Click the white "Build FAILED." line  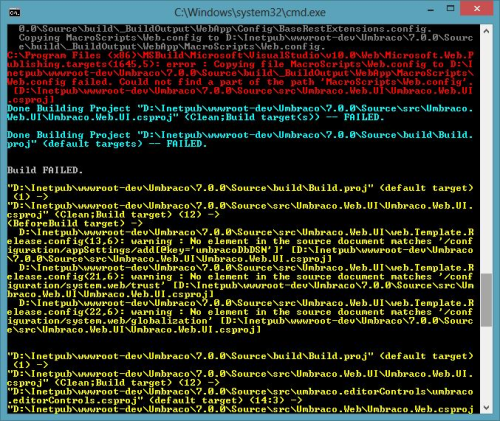[x=45, y=170]
